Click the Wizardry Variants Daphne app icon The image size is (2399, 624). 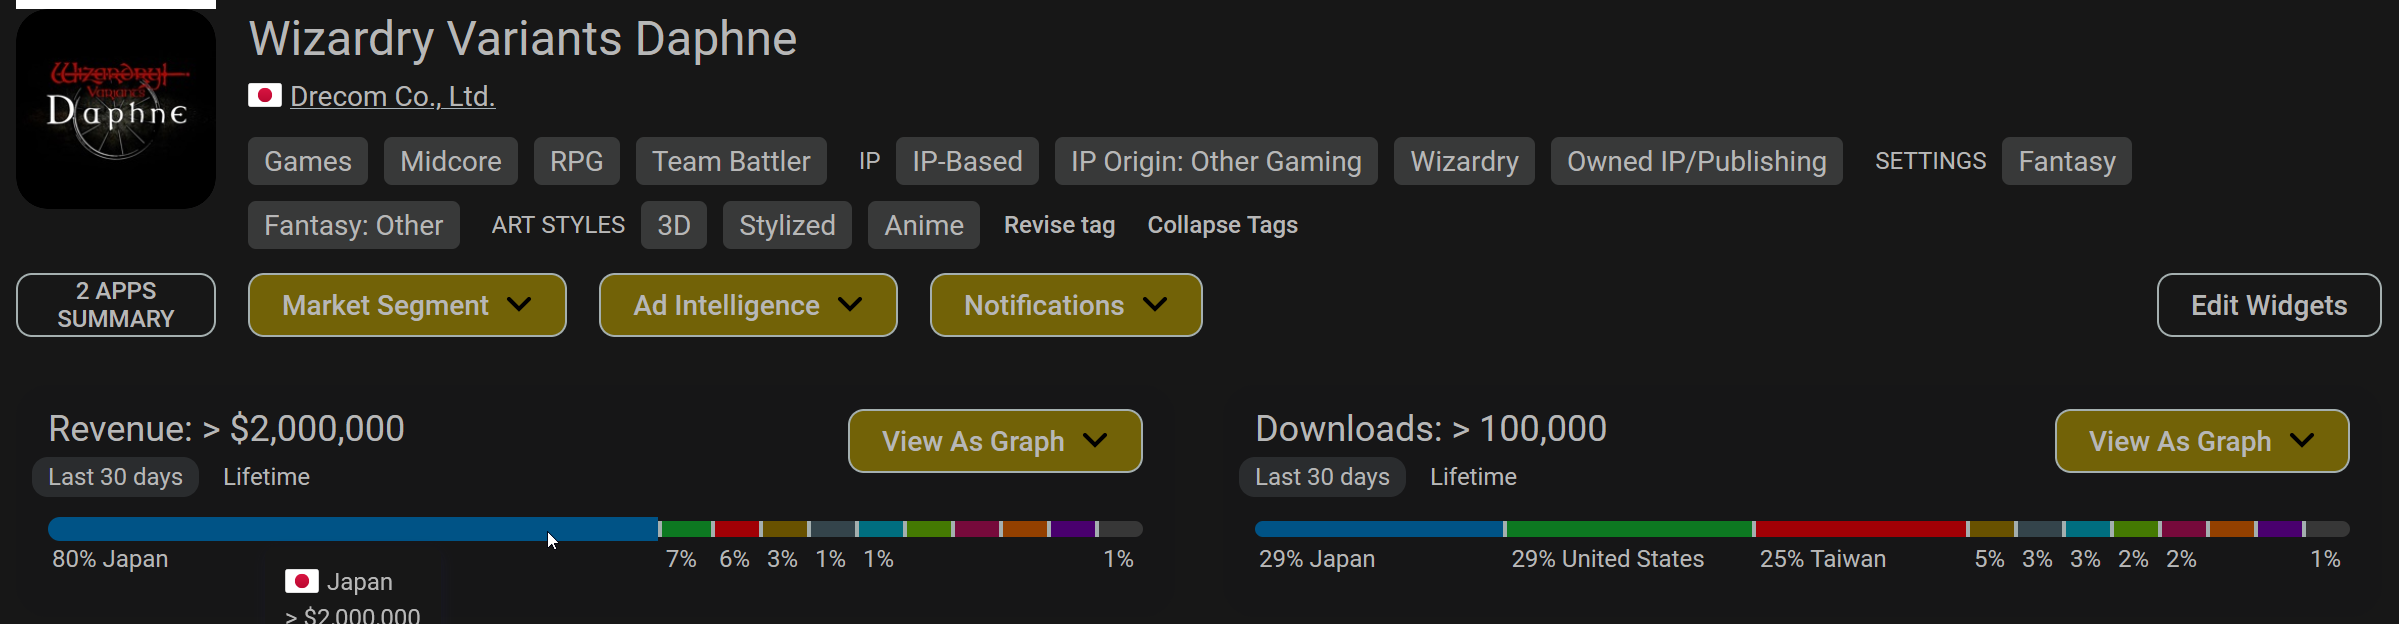point(116,109)
